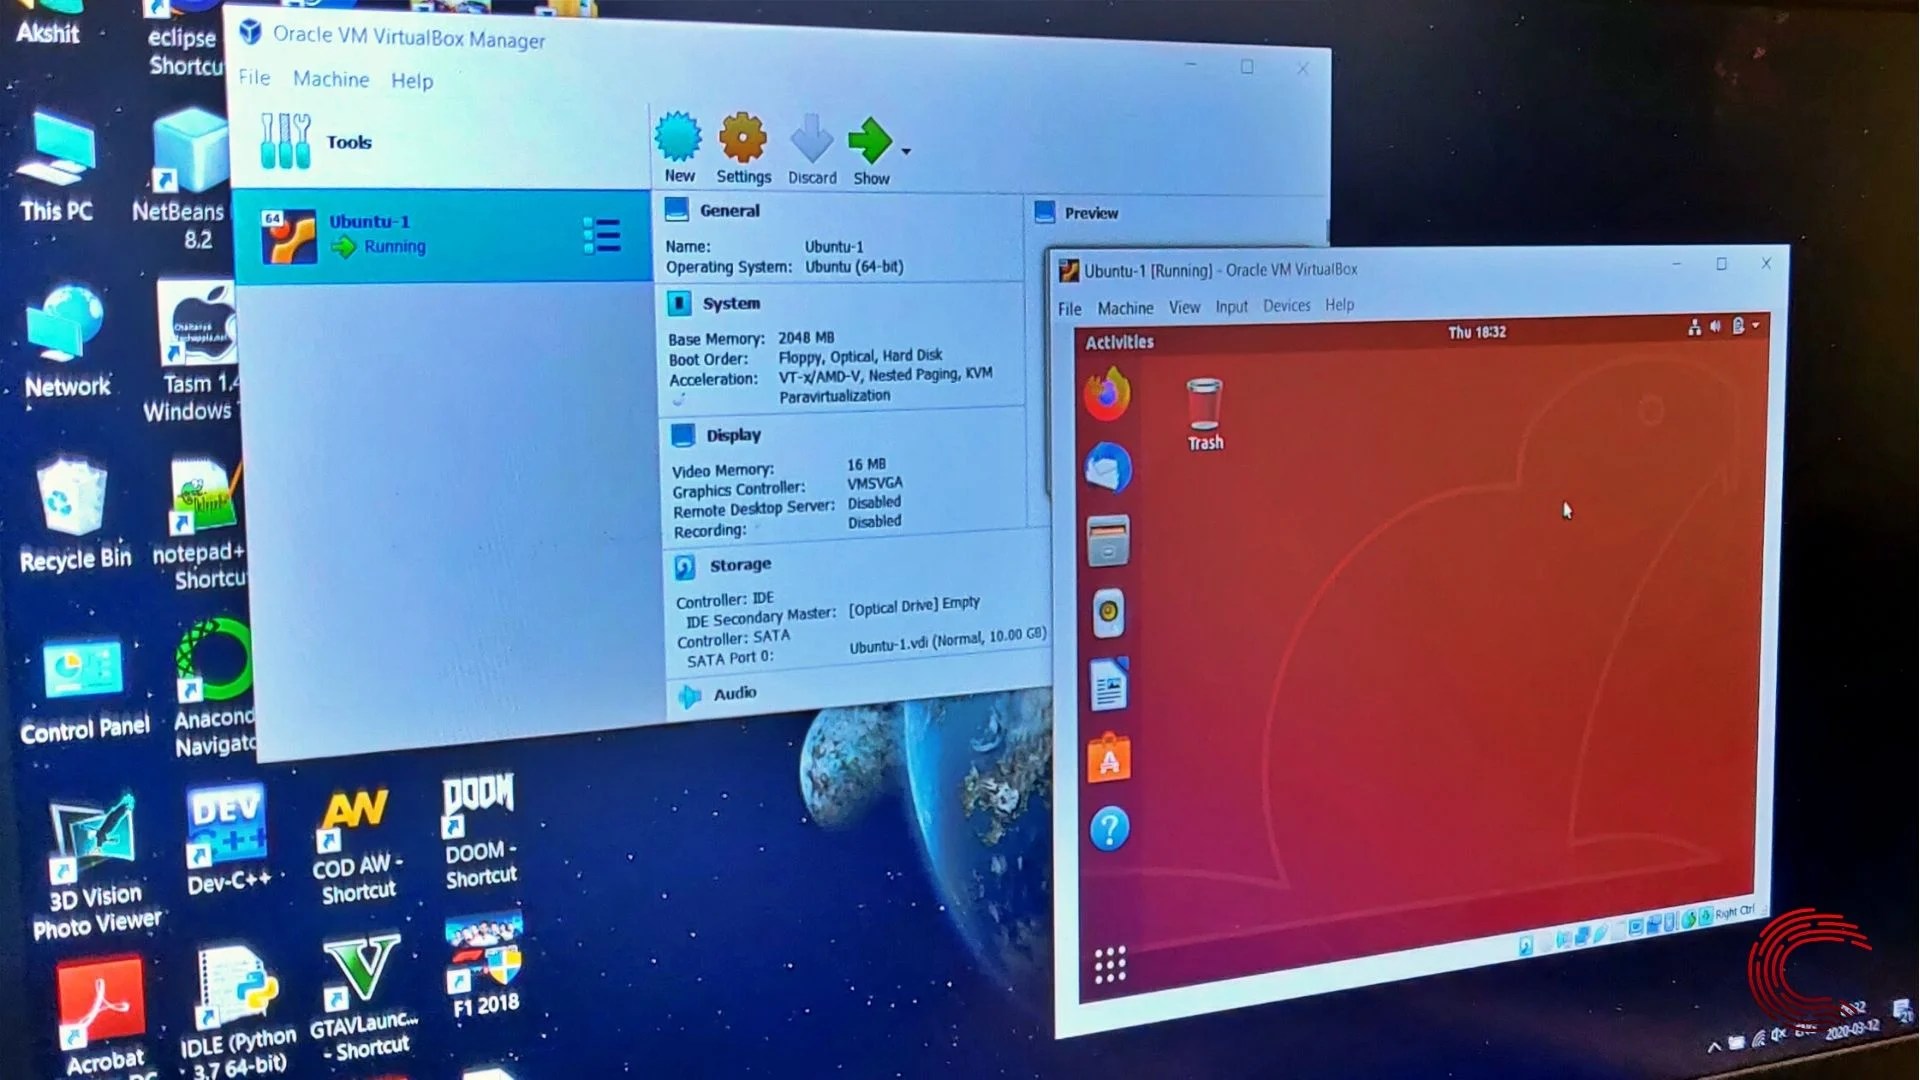The width and height of the screenshot is (1920, 1080).
Task: Select the COD AW shortcut icon
Action: coord(357,847)
